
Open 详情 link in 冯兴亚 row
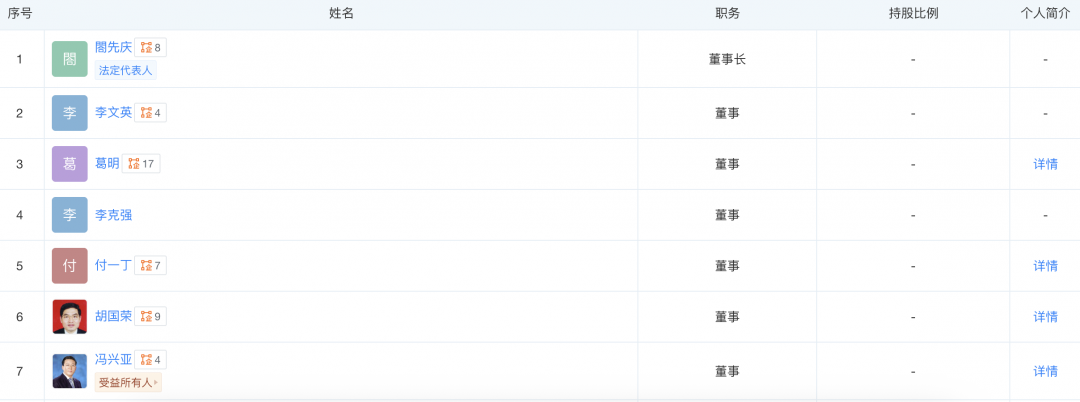coord(1045,371)
